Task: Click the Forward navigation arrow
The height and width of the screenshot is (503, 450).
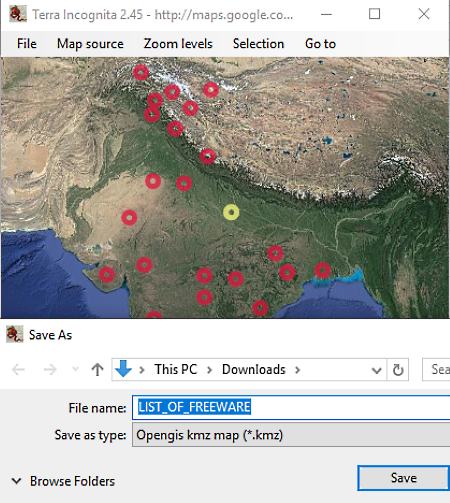Action: [50, 369]
